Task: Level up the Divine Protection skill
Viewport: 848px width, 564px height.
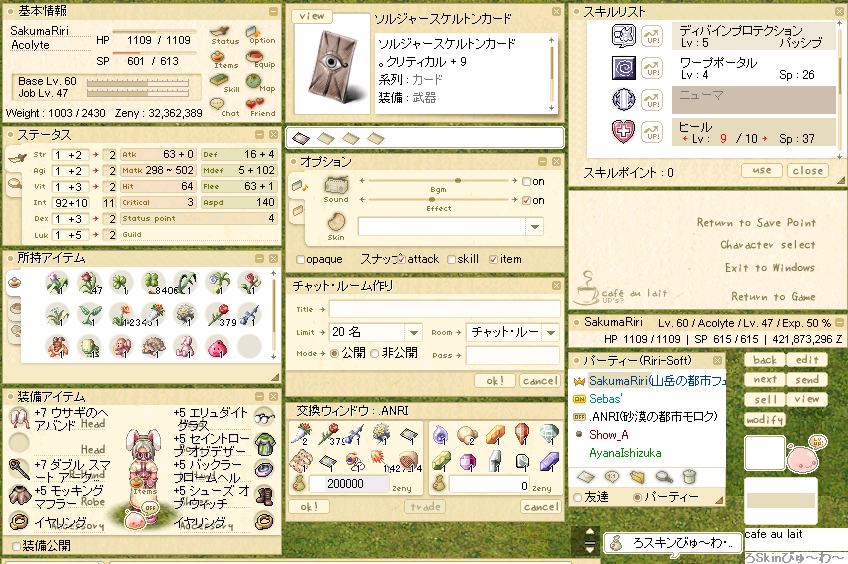Action: click(x=652, y=37)
